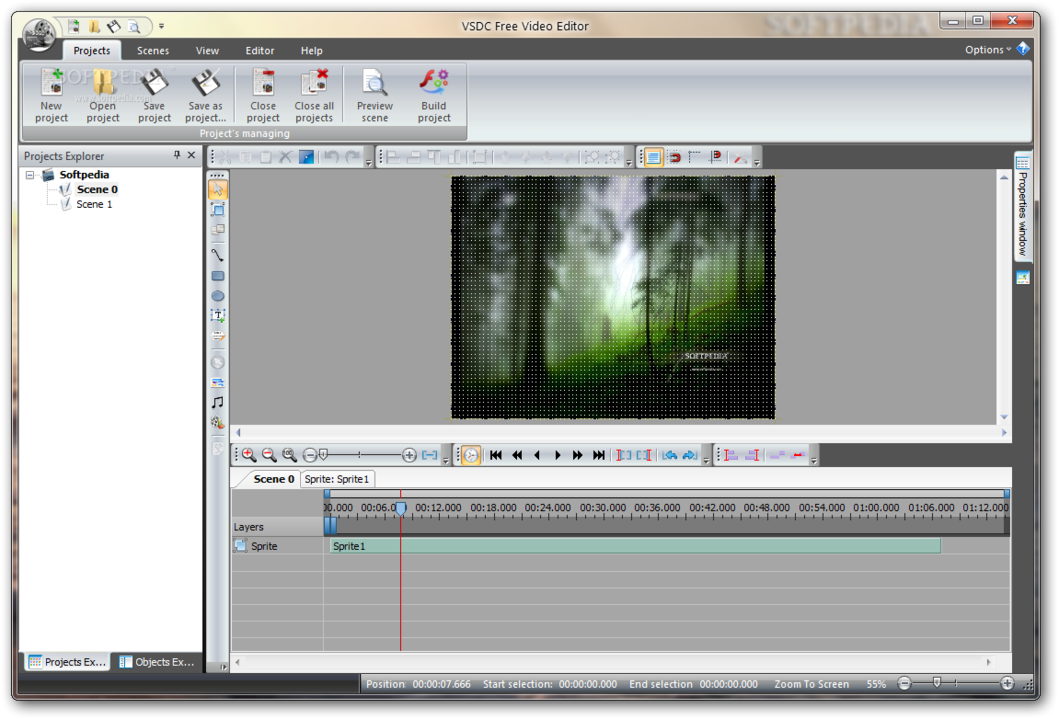1059x719 pixels.
Task: Click the status bar zoom slider handle
Action: pos(937,683)
